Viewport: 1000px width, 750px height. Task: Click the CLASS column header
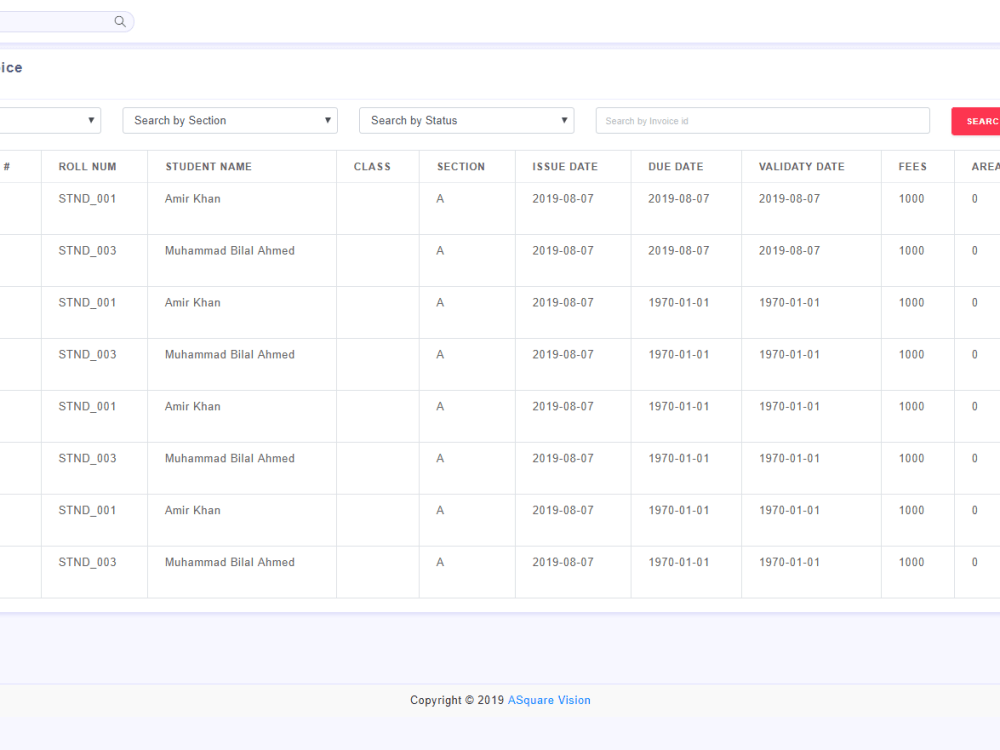[372, 166]
